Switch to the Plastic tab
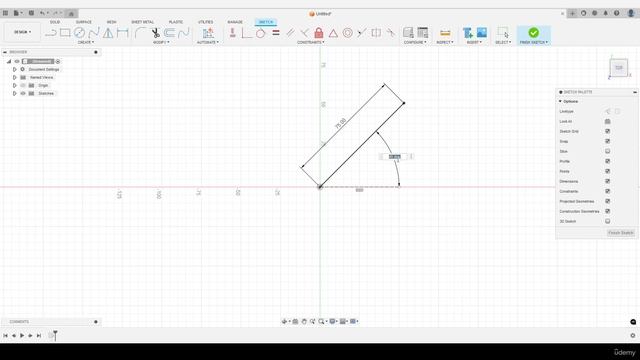 176,22
